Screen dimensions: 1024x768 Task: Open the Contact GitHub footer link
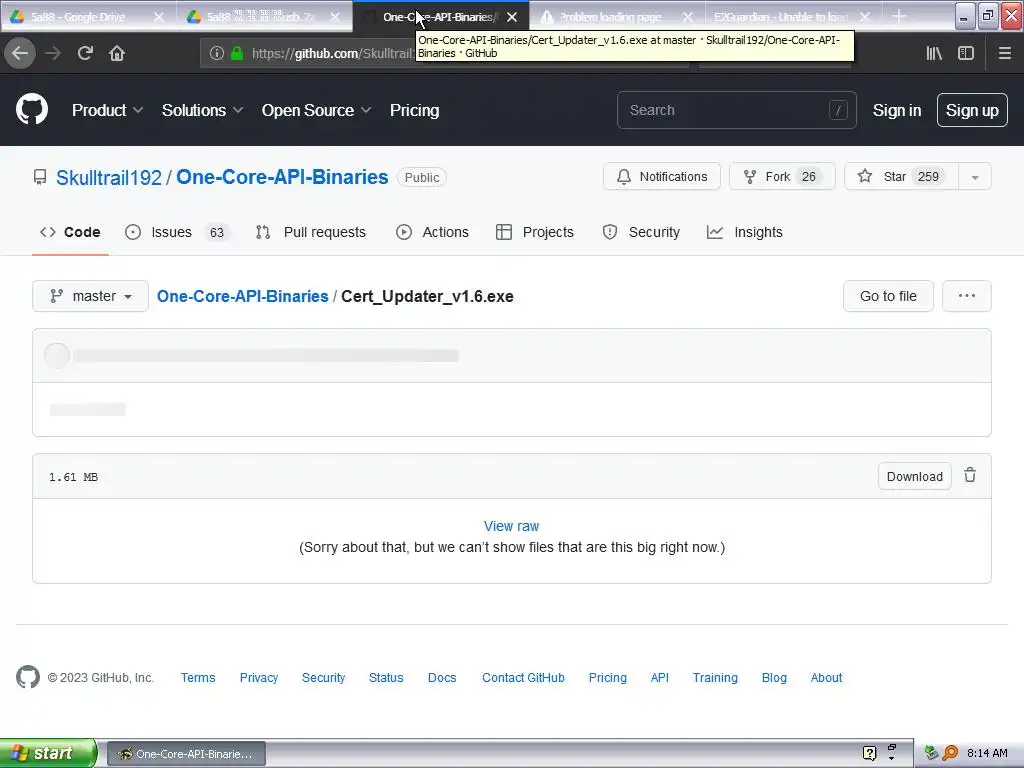coord(523,677)
